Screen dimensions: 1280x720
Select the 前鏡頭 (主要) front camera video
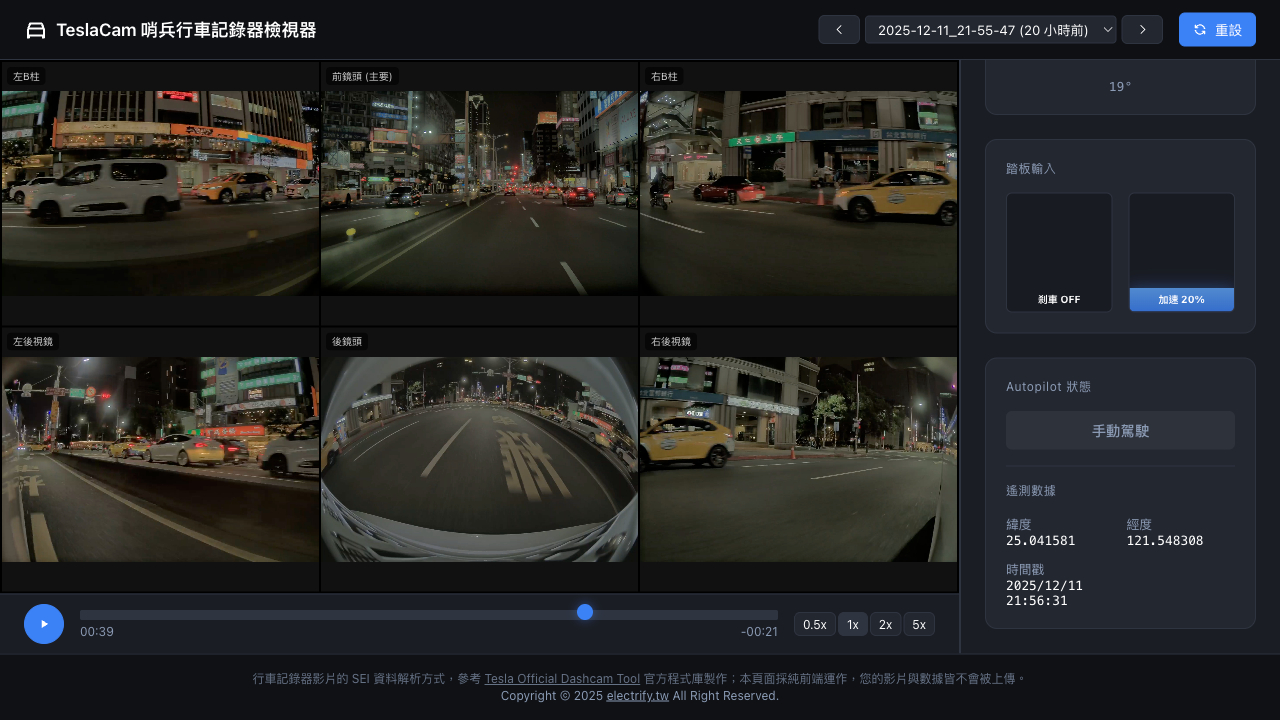coord(479,193)
